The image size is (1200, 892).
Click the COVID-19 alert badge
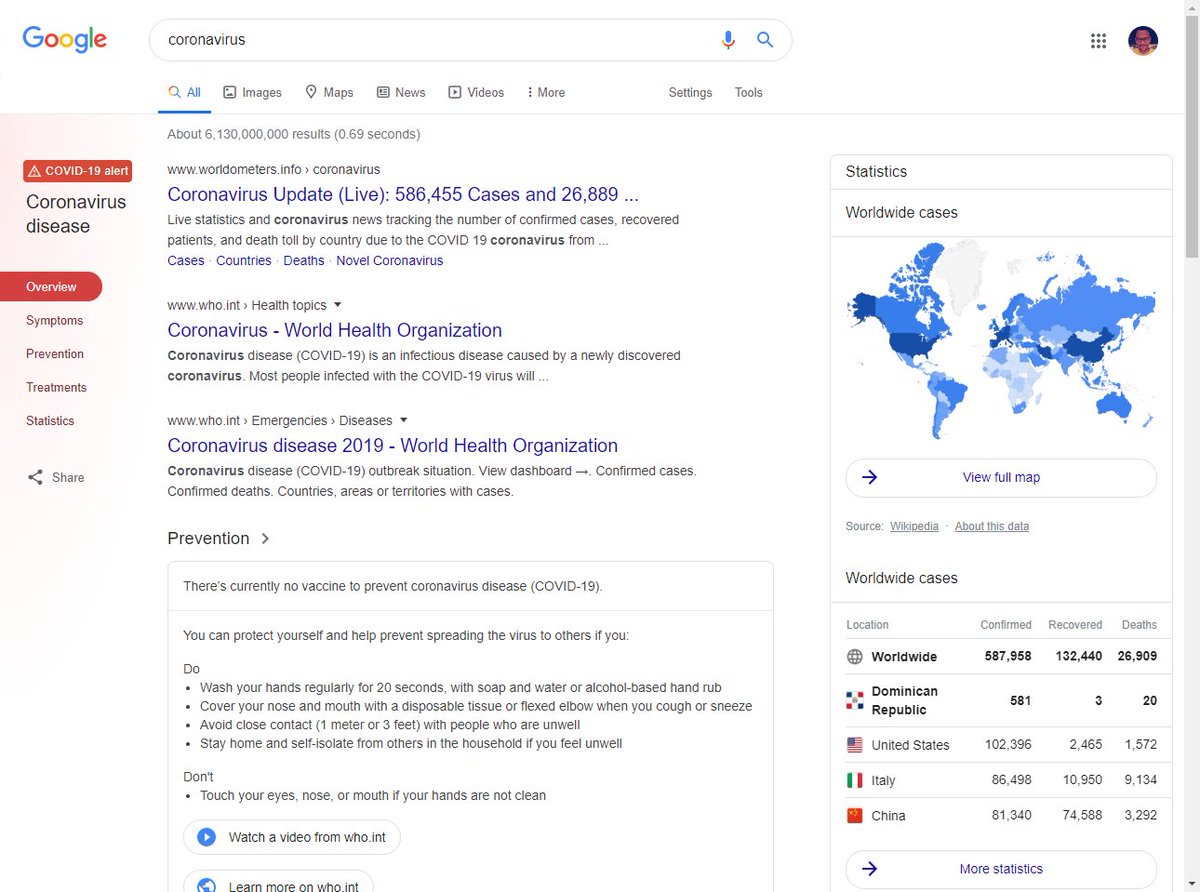[x=77, y=171]
